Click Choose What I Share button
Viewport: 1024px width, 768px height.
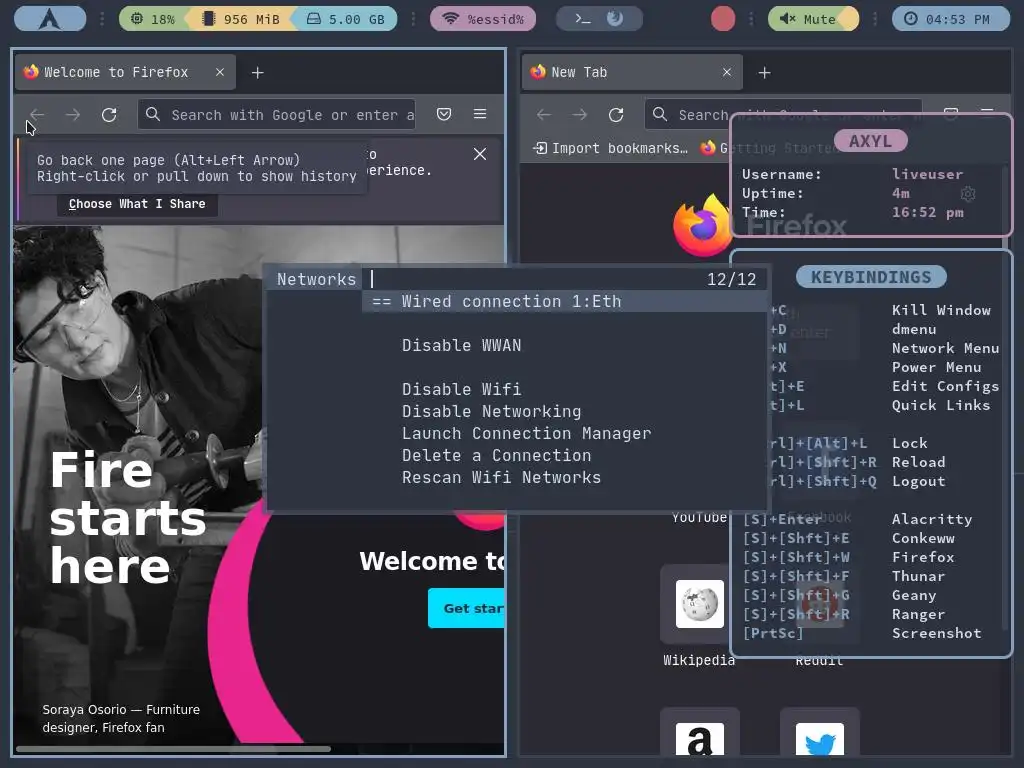pos(137,204)
